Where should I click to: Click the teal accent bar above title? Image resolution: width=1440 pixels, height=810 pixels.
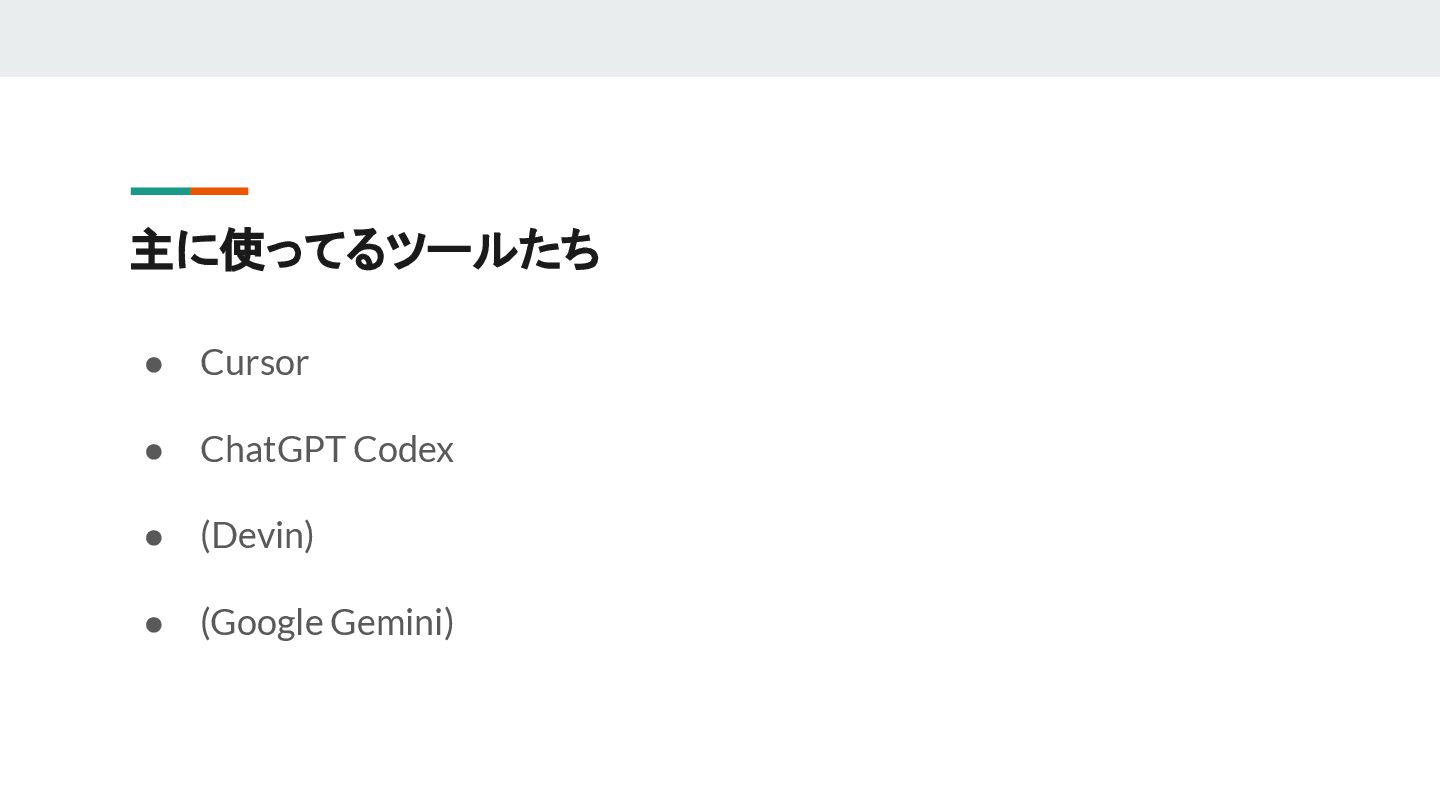[x=160, y=191]
